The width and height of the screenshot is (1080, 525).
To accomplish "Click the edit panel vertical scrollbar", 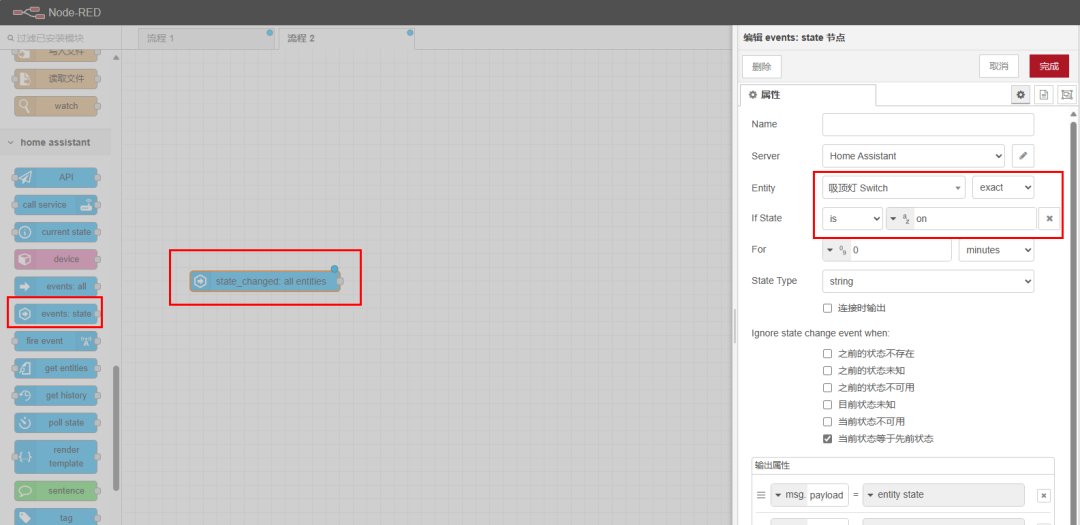I will (x=1073, y=317).
